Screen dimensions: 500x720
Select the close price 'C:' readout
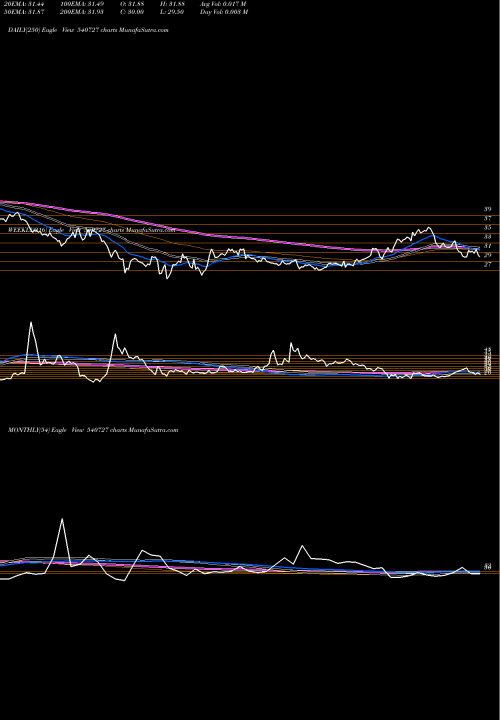130,12
